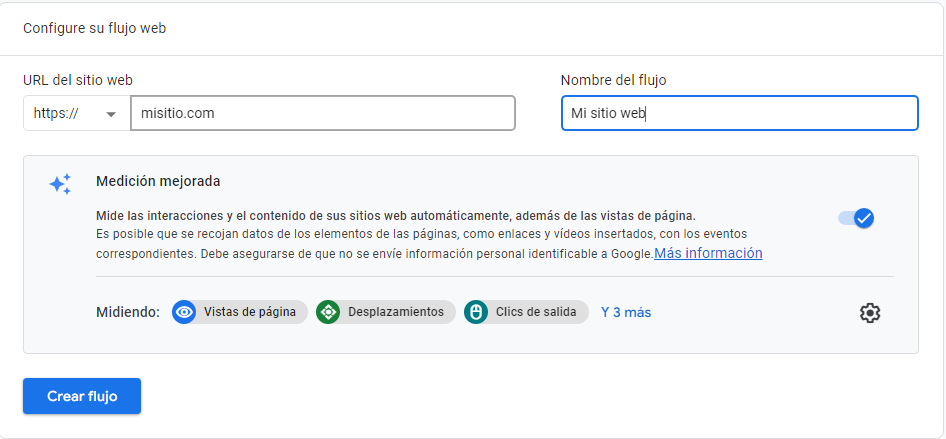Click the teal mouse icon for Clics de salida
This screenshot has height=439, width=946.
pos(476,312)
